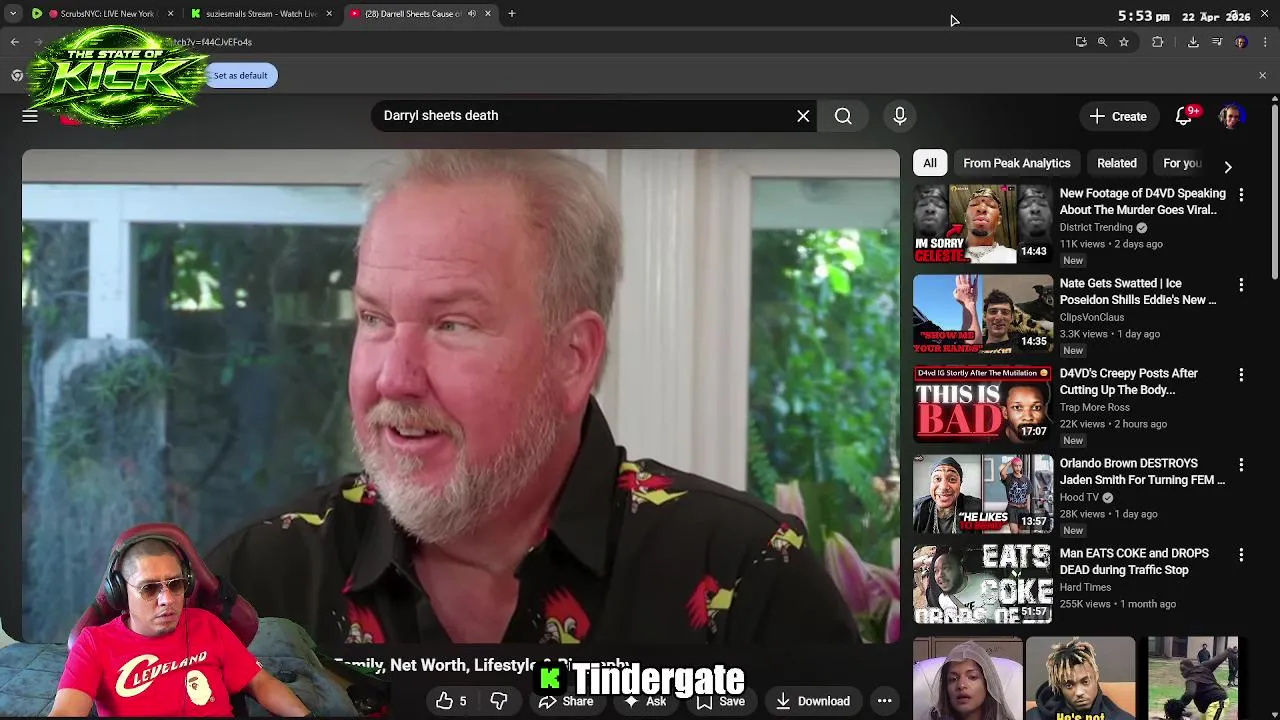Open options for Man EATS COKE video
The width and height of the screenshot is (1280, 720).
click(1241, 555)
